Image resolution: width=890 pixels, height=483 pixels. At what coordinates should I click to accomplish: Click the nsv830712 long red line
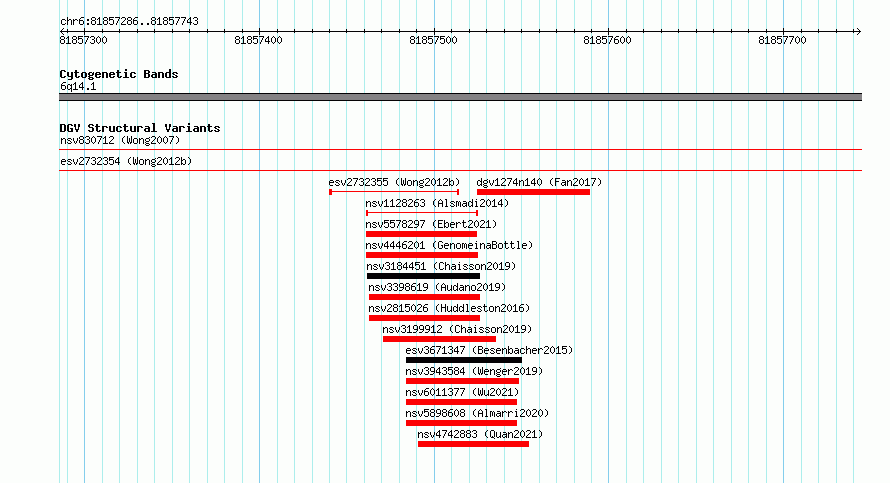pos(460,150)
